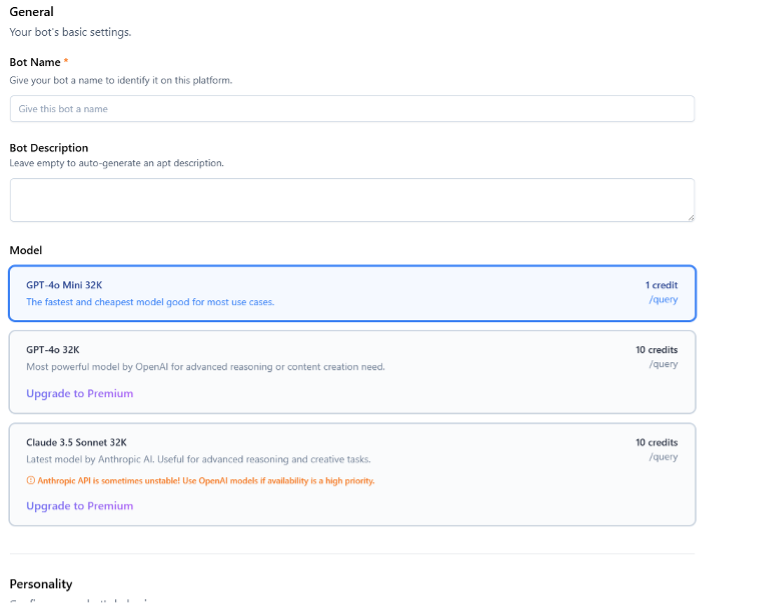Click the Personality section heading
The height and width of the screenshot is (605, 758).
[41, 583]
